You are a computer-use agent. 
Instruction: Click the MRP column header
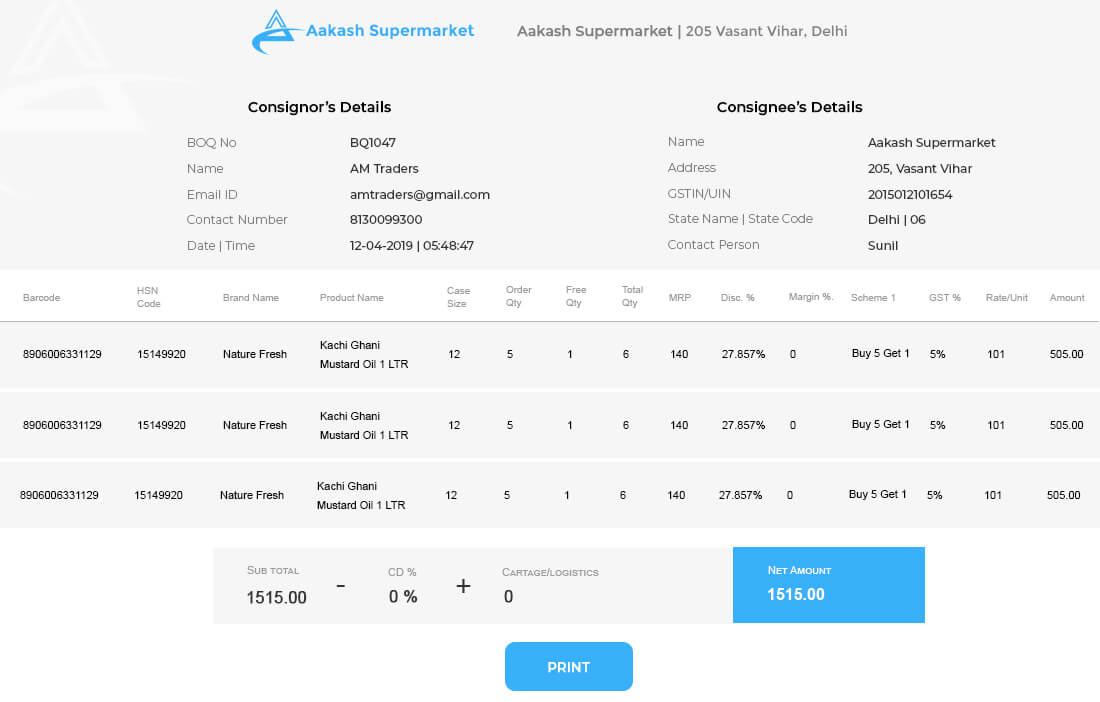[x=680, y=298]
